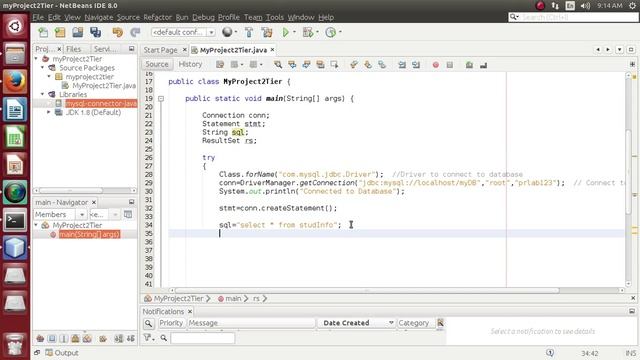640x360 pixels.
Task: Click the Debug Project toolbar icon
Action: 308,32
